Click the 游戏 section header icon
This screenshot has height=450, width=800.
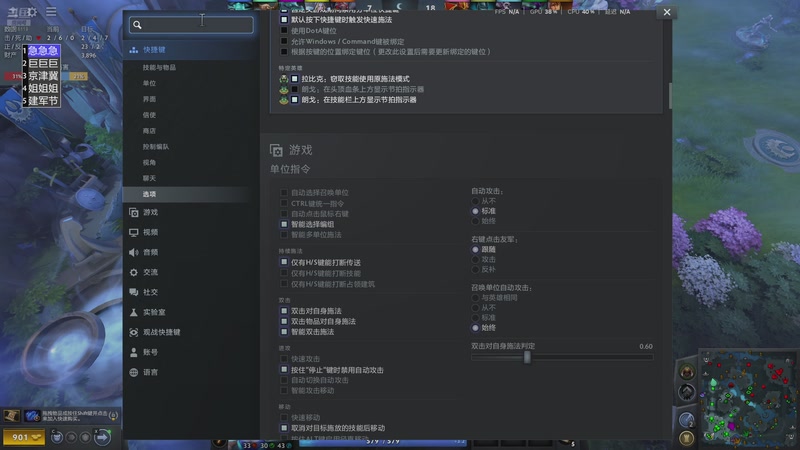pyautogui.click(x=276, y=150)
